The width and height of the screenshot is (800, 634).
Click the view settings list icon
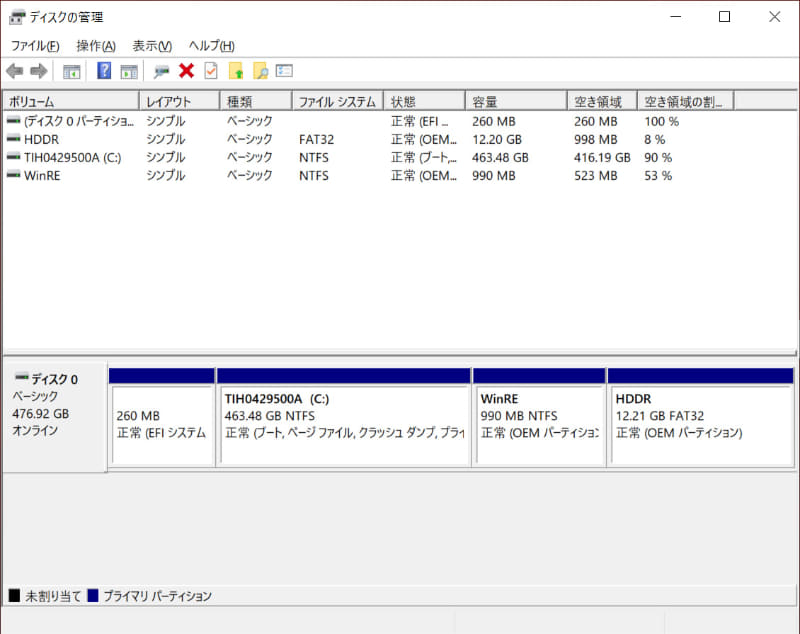[284, 70]
